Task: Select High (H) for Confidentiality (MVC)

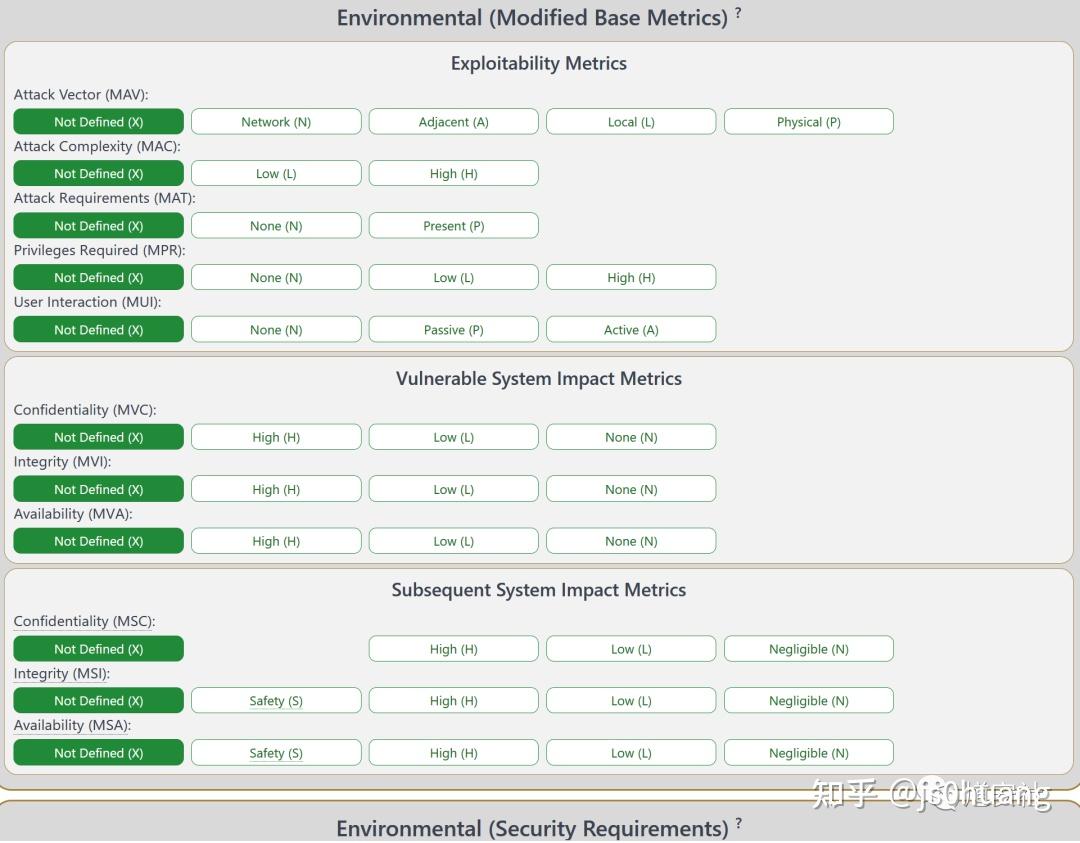Action: [x=276, y=437]
